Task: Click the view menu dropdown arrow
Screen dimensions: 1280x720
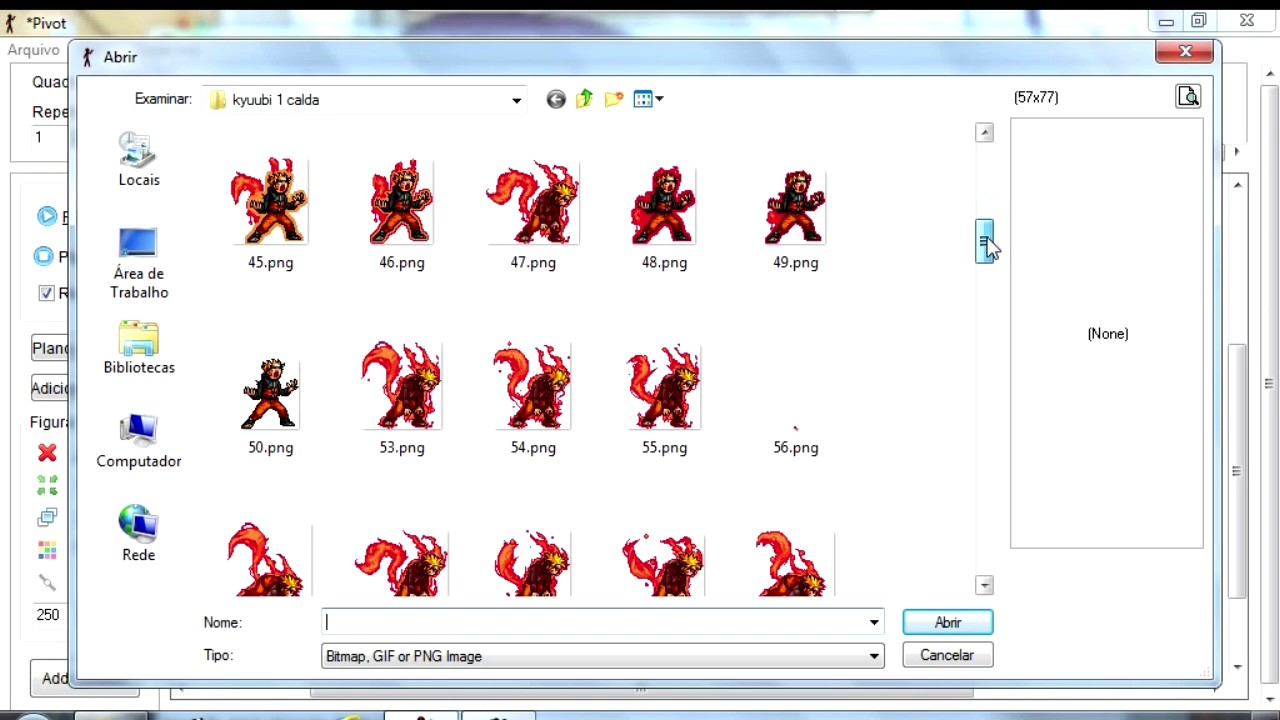Action: (659, 99)
